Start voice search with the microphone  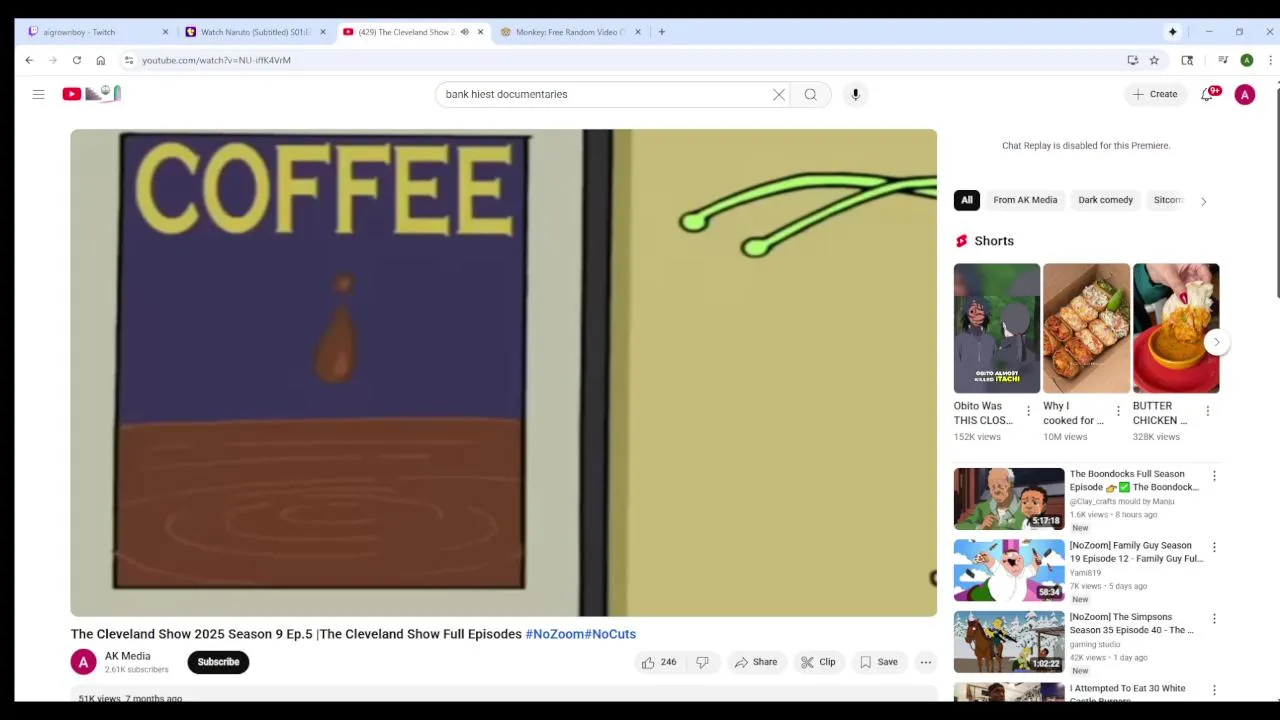coord(855,94)
